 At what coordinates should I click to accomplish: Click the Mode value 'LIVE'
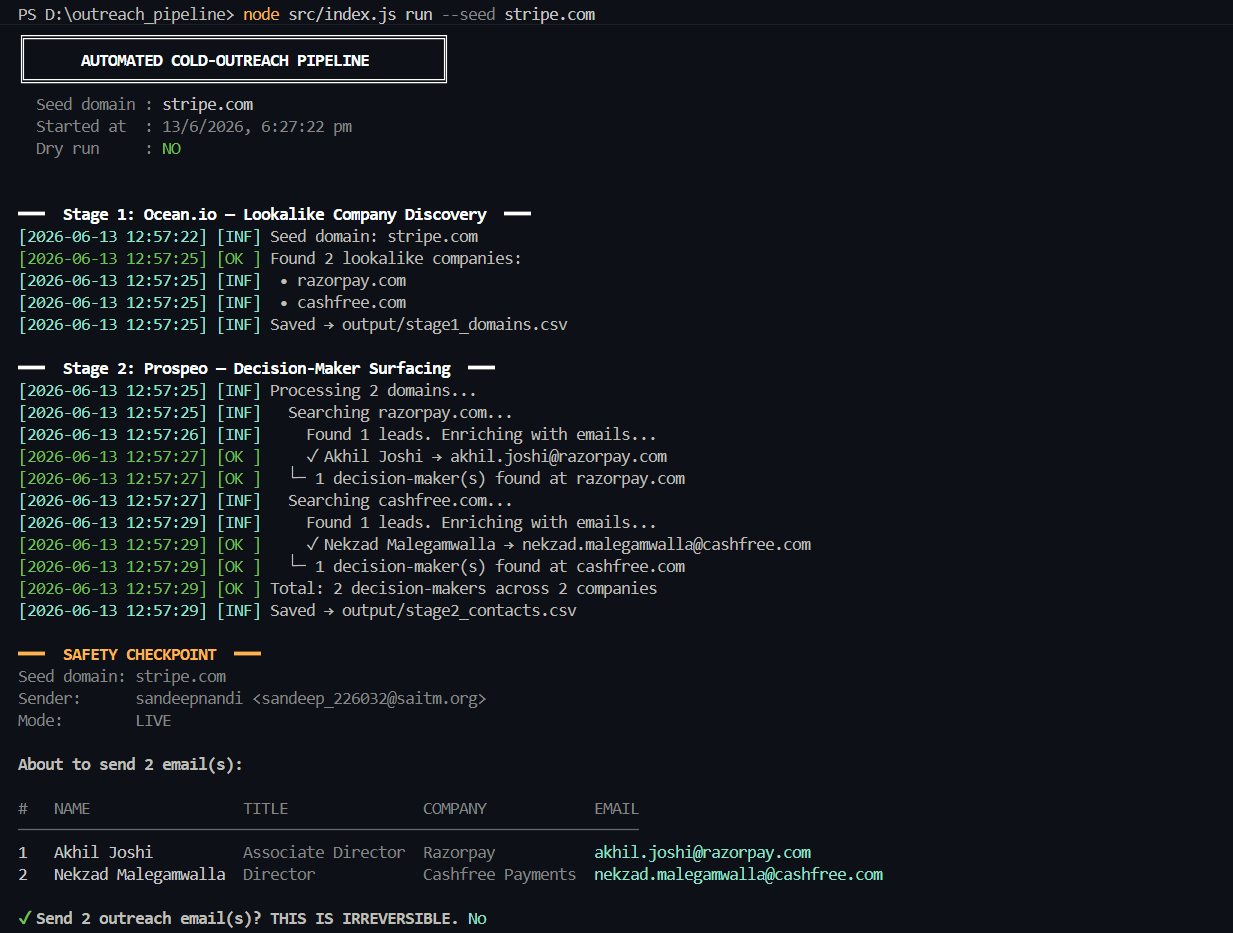point(153,720)
